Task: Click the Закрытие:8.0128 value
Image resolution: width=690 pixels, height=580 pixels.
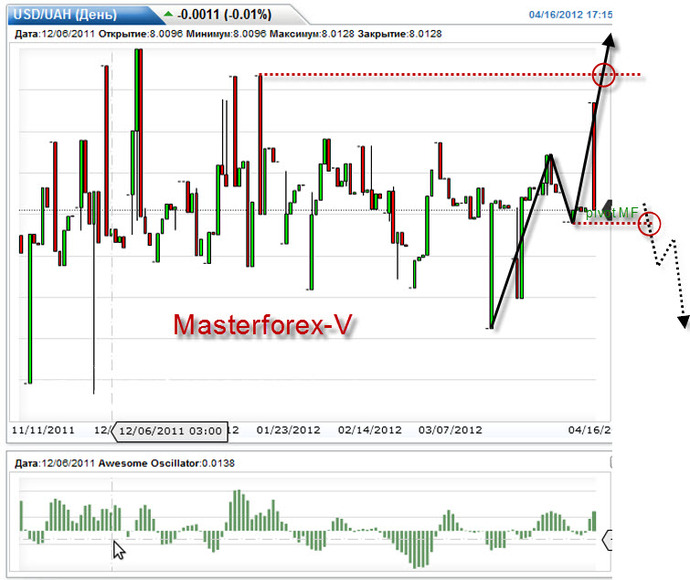Action: click(400, 34)
